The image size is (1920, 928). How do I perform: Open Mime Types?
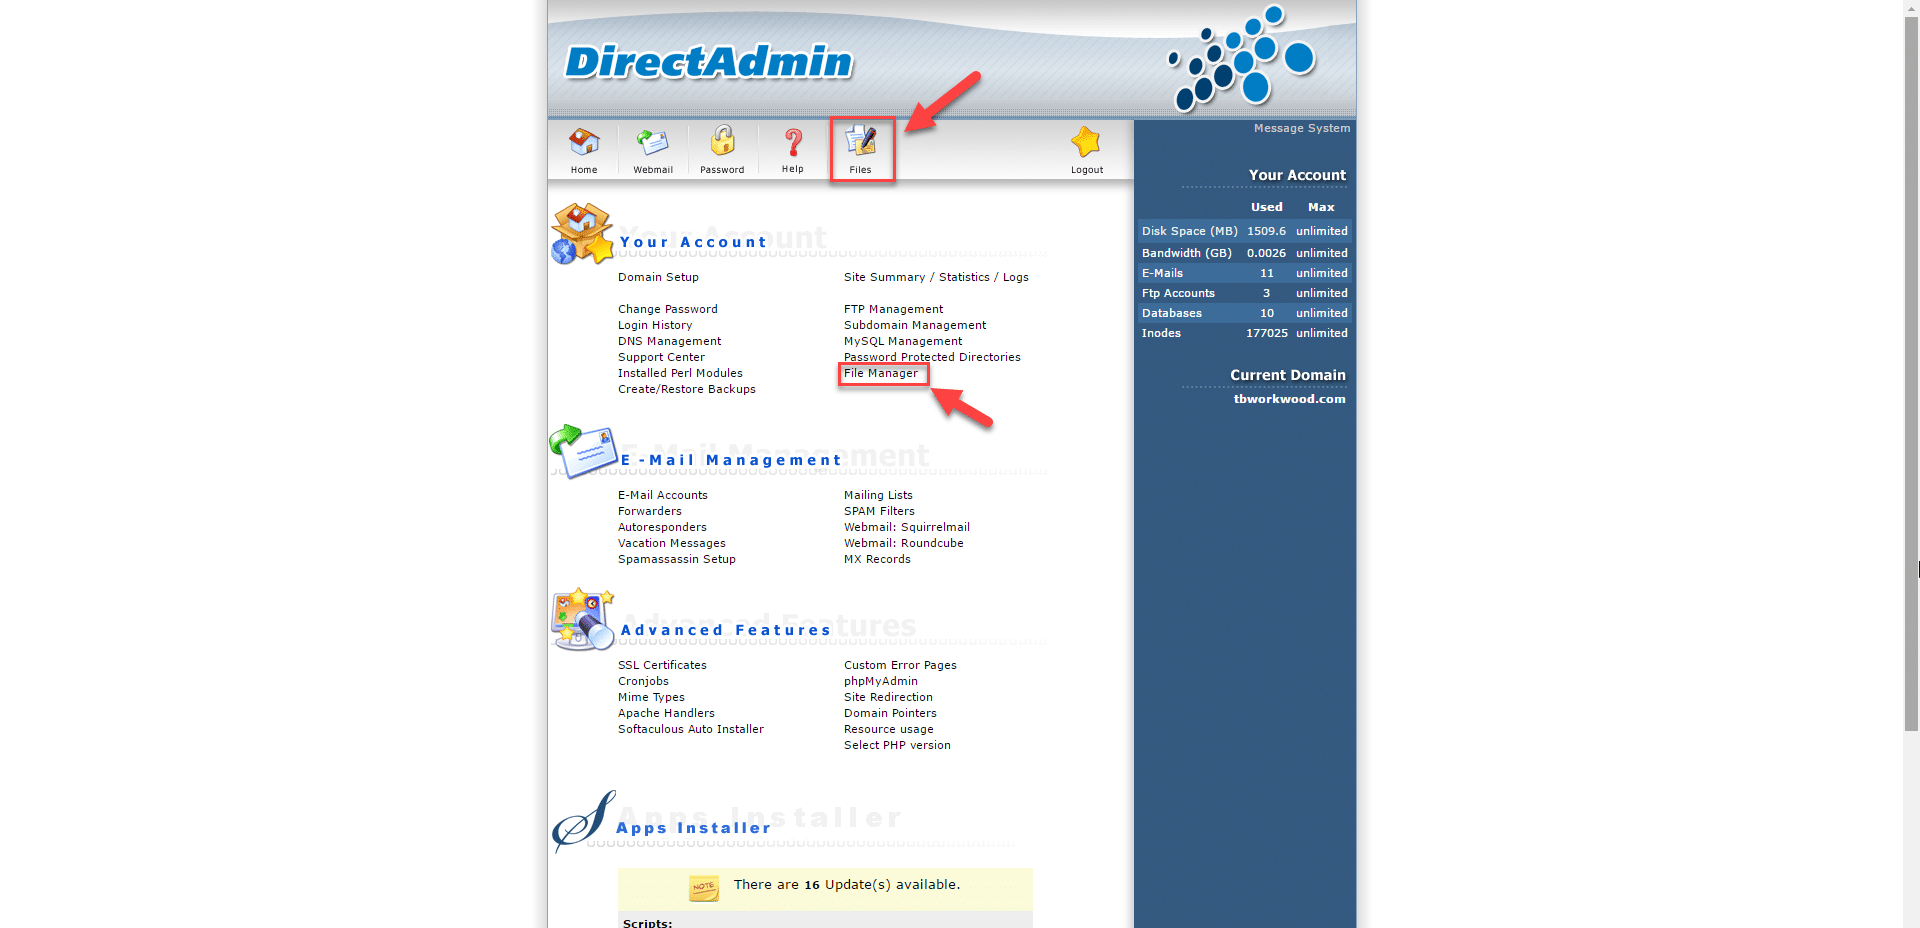click(651, 697)
